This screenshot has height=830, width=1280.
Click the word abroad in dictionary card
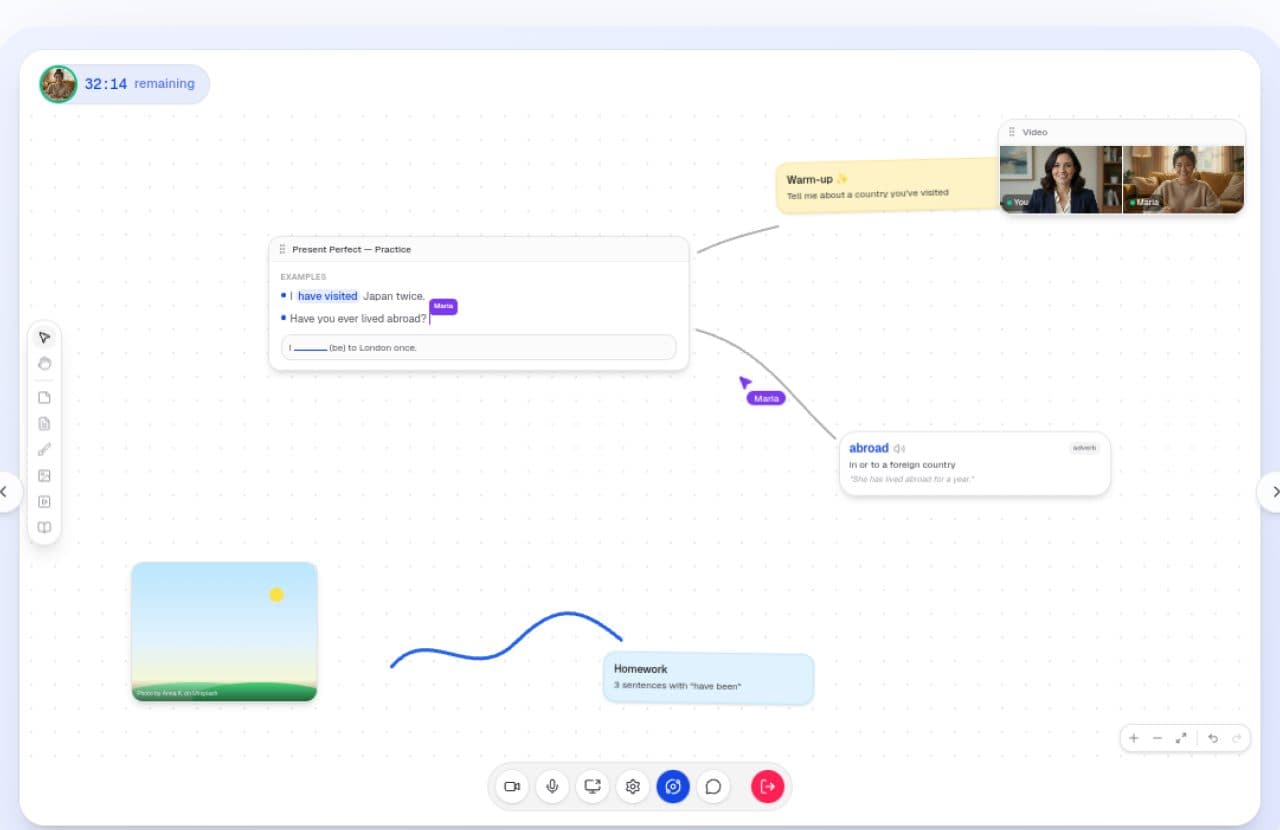(868, 448)
